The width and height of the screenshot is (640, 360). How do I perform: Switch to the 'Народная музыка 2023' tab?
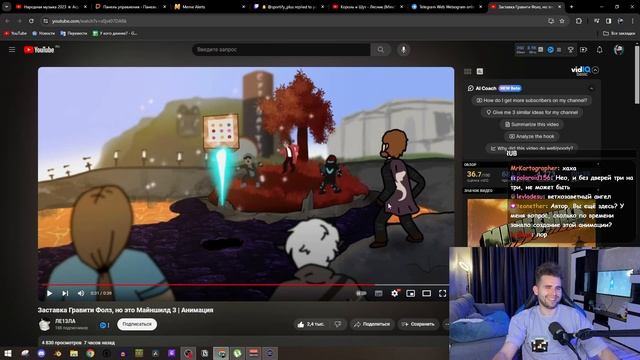coord(51,7)
